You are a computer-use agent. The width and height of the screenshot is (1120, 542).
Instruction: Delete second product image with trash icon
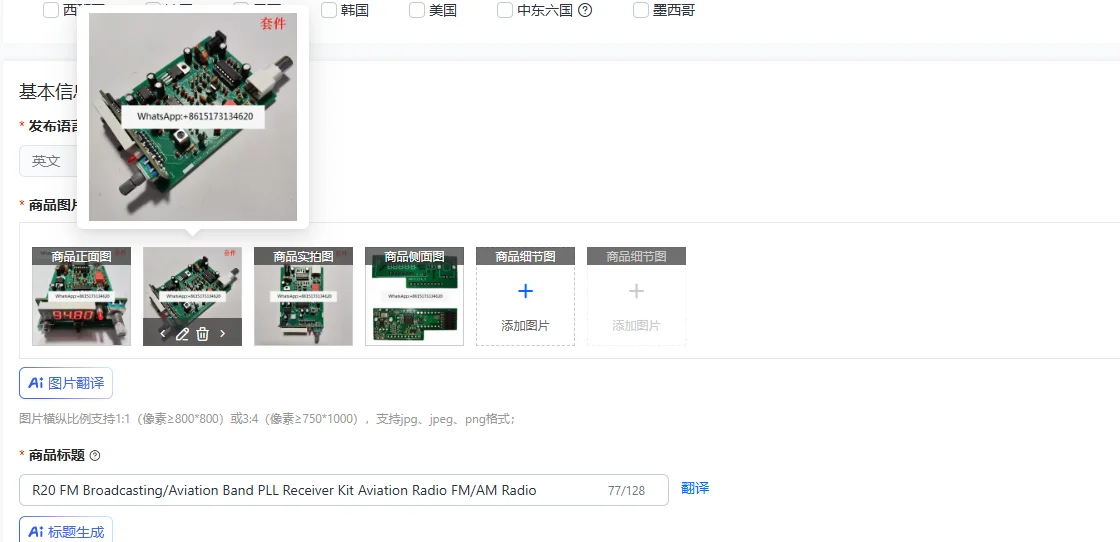tap(203, 333)
